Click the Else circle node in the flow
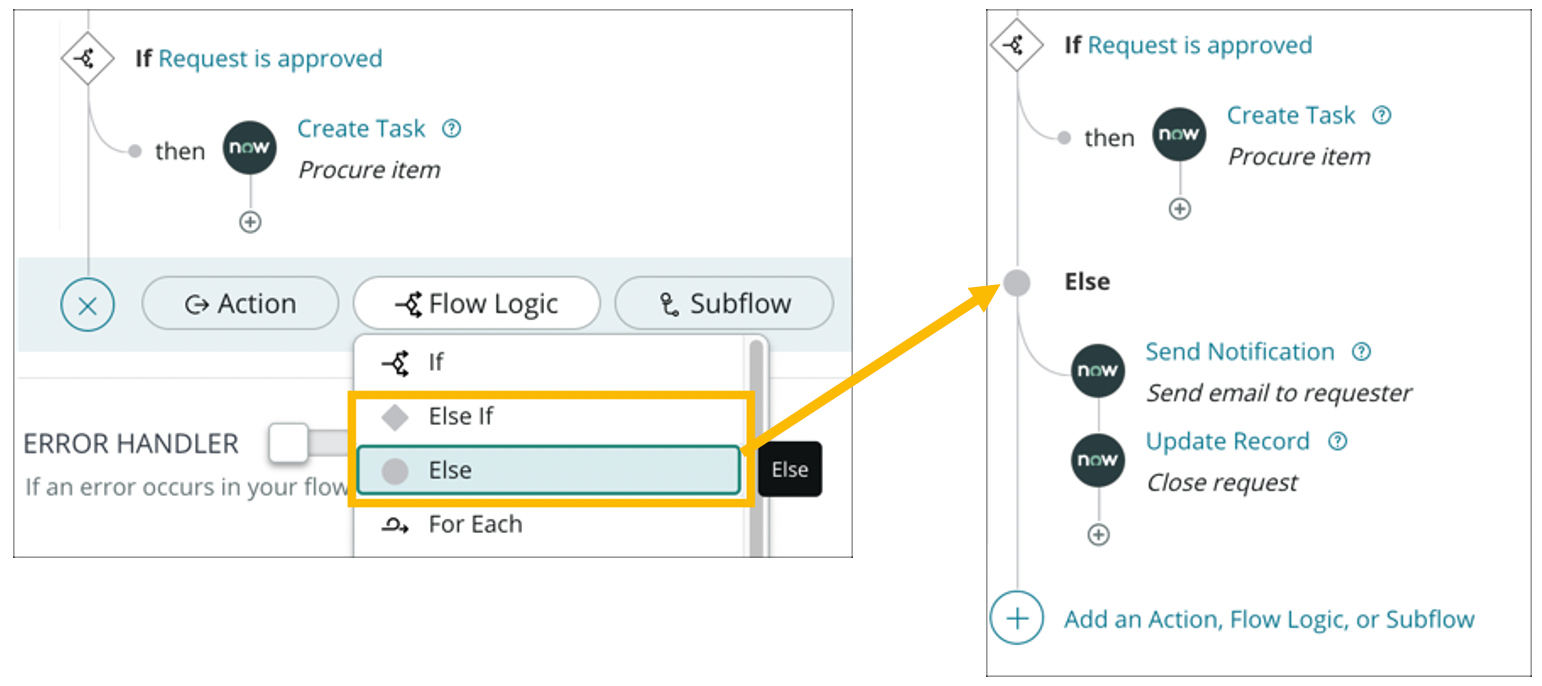1542x686 pixels. click(x=1017, y=282)
